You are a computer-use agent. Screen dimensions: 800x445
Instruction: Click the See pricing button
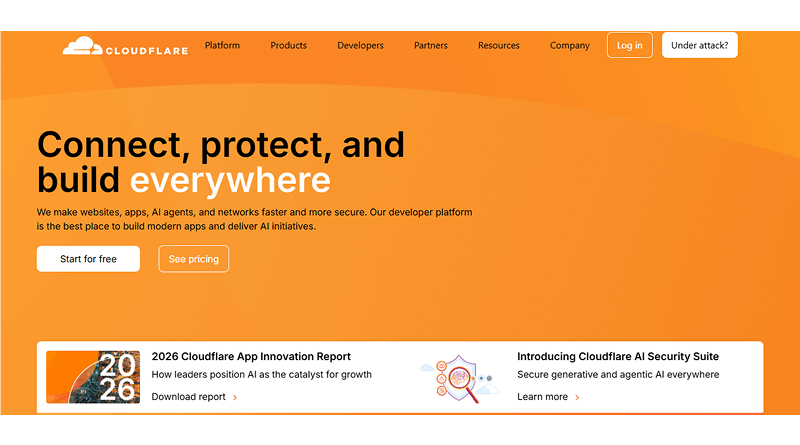point(193,259)
